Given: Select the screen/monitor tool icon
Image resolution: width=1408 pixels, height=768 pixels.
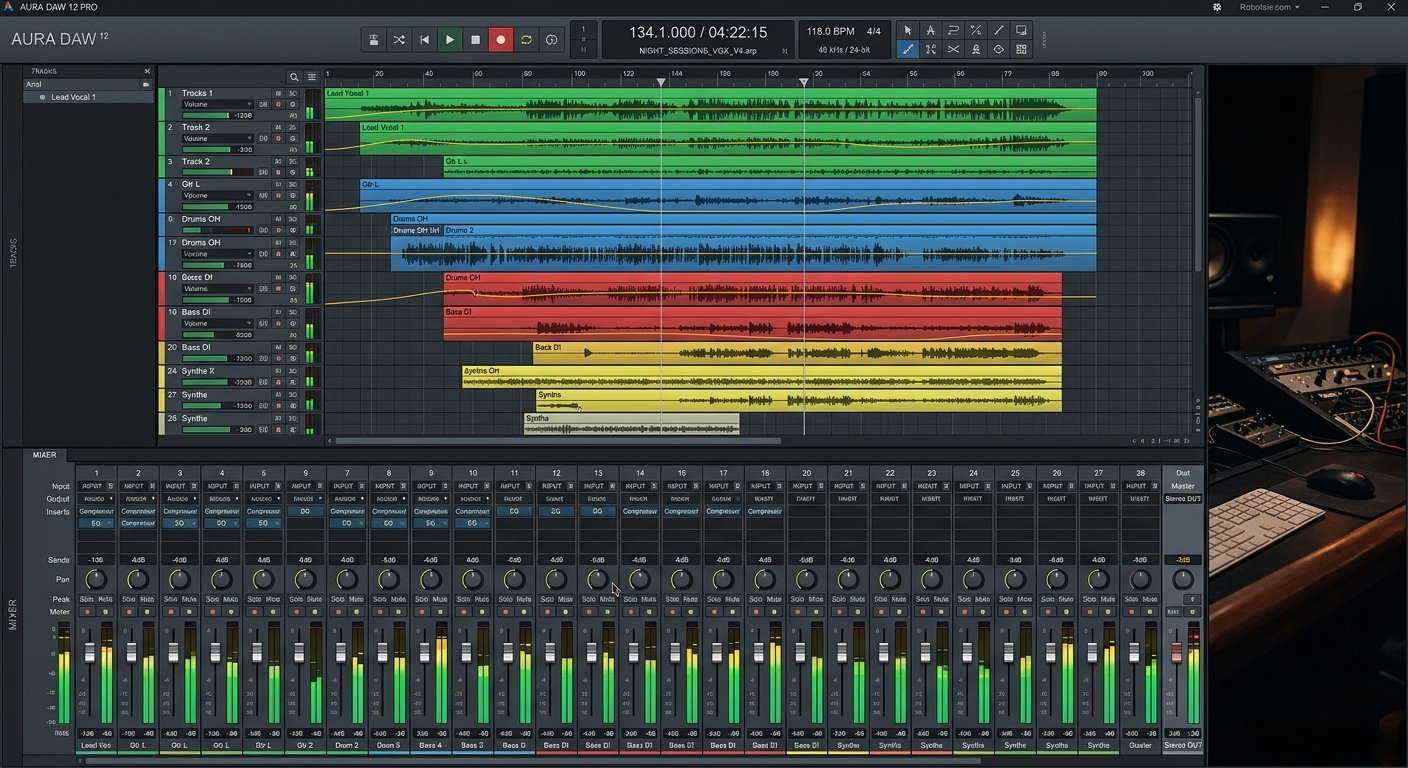Looking at the screenshot, I should (x=1021, y=30).
